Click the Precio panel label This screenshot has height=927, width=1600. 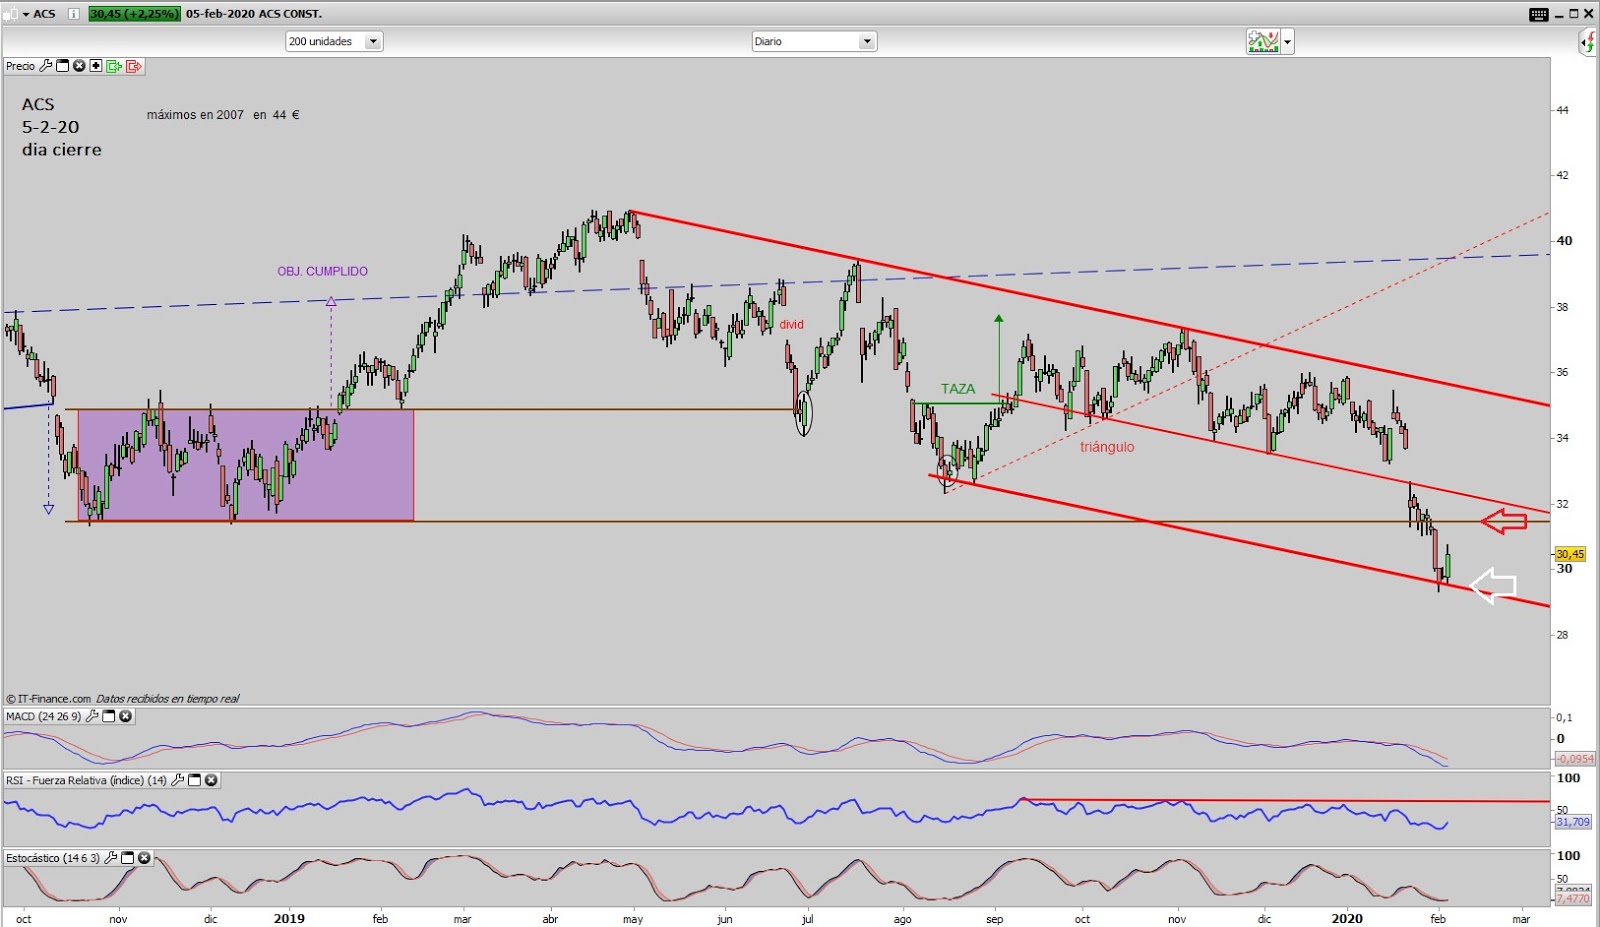point(20,66)
